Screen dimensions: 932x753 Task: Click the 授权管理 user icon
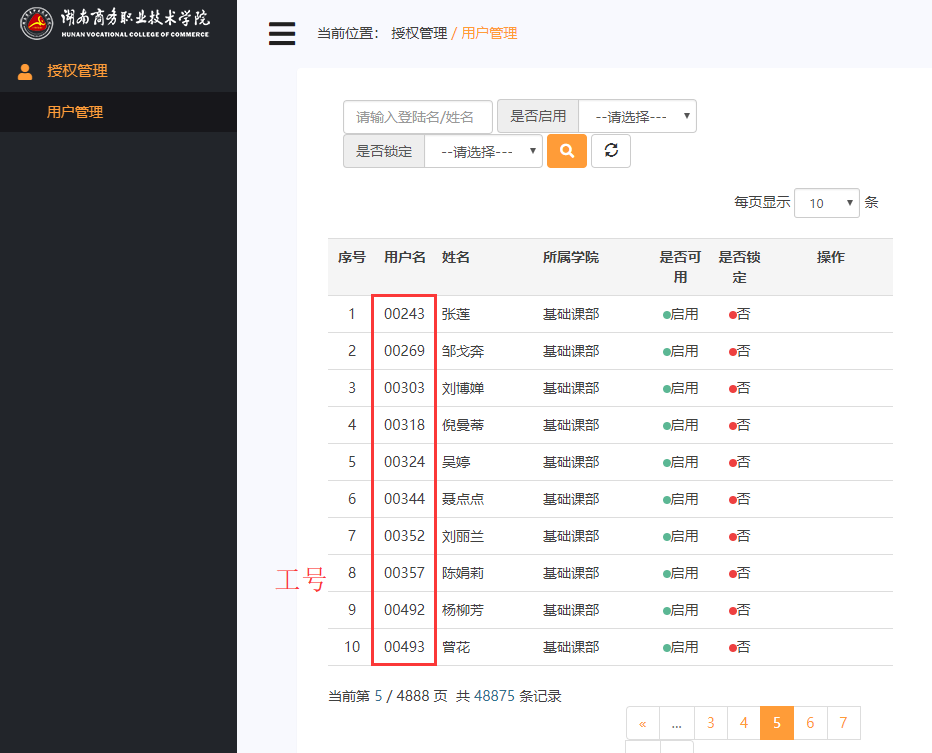pos(25,71)
